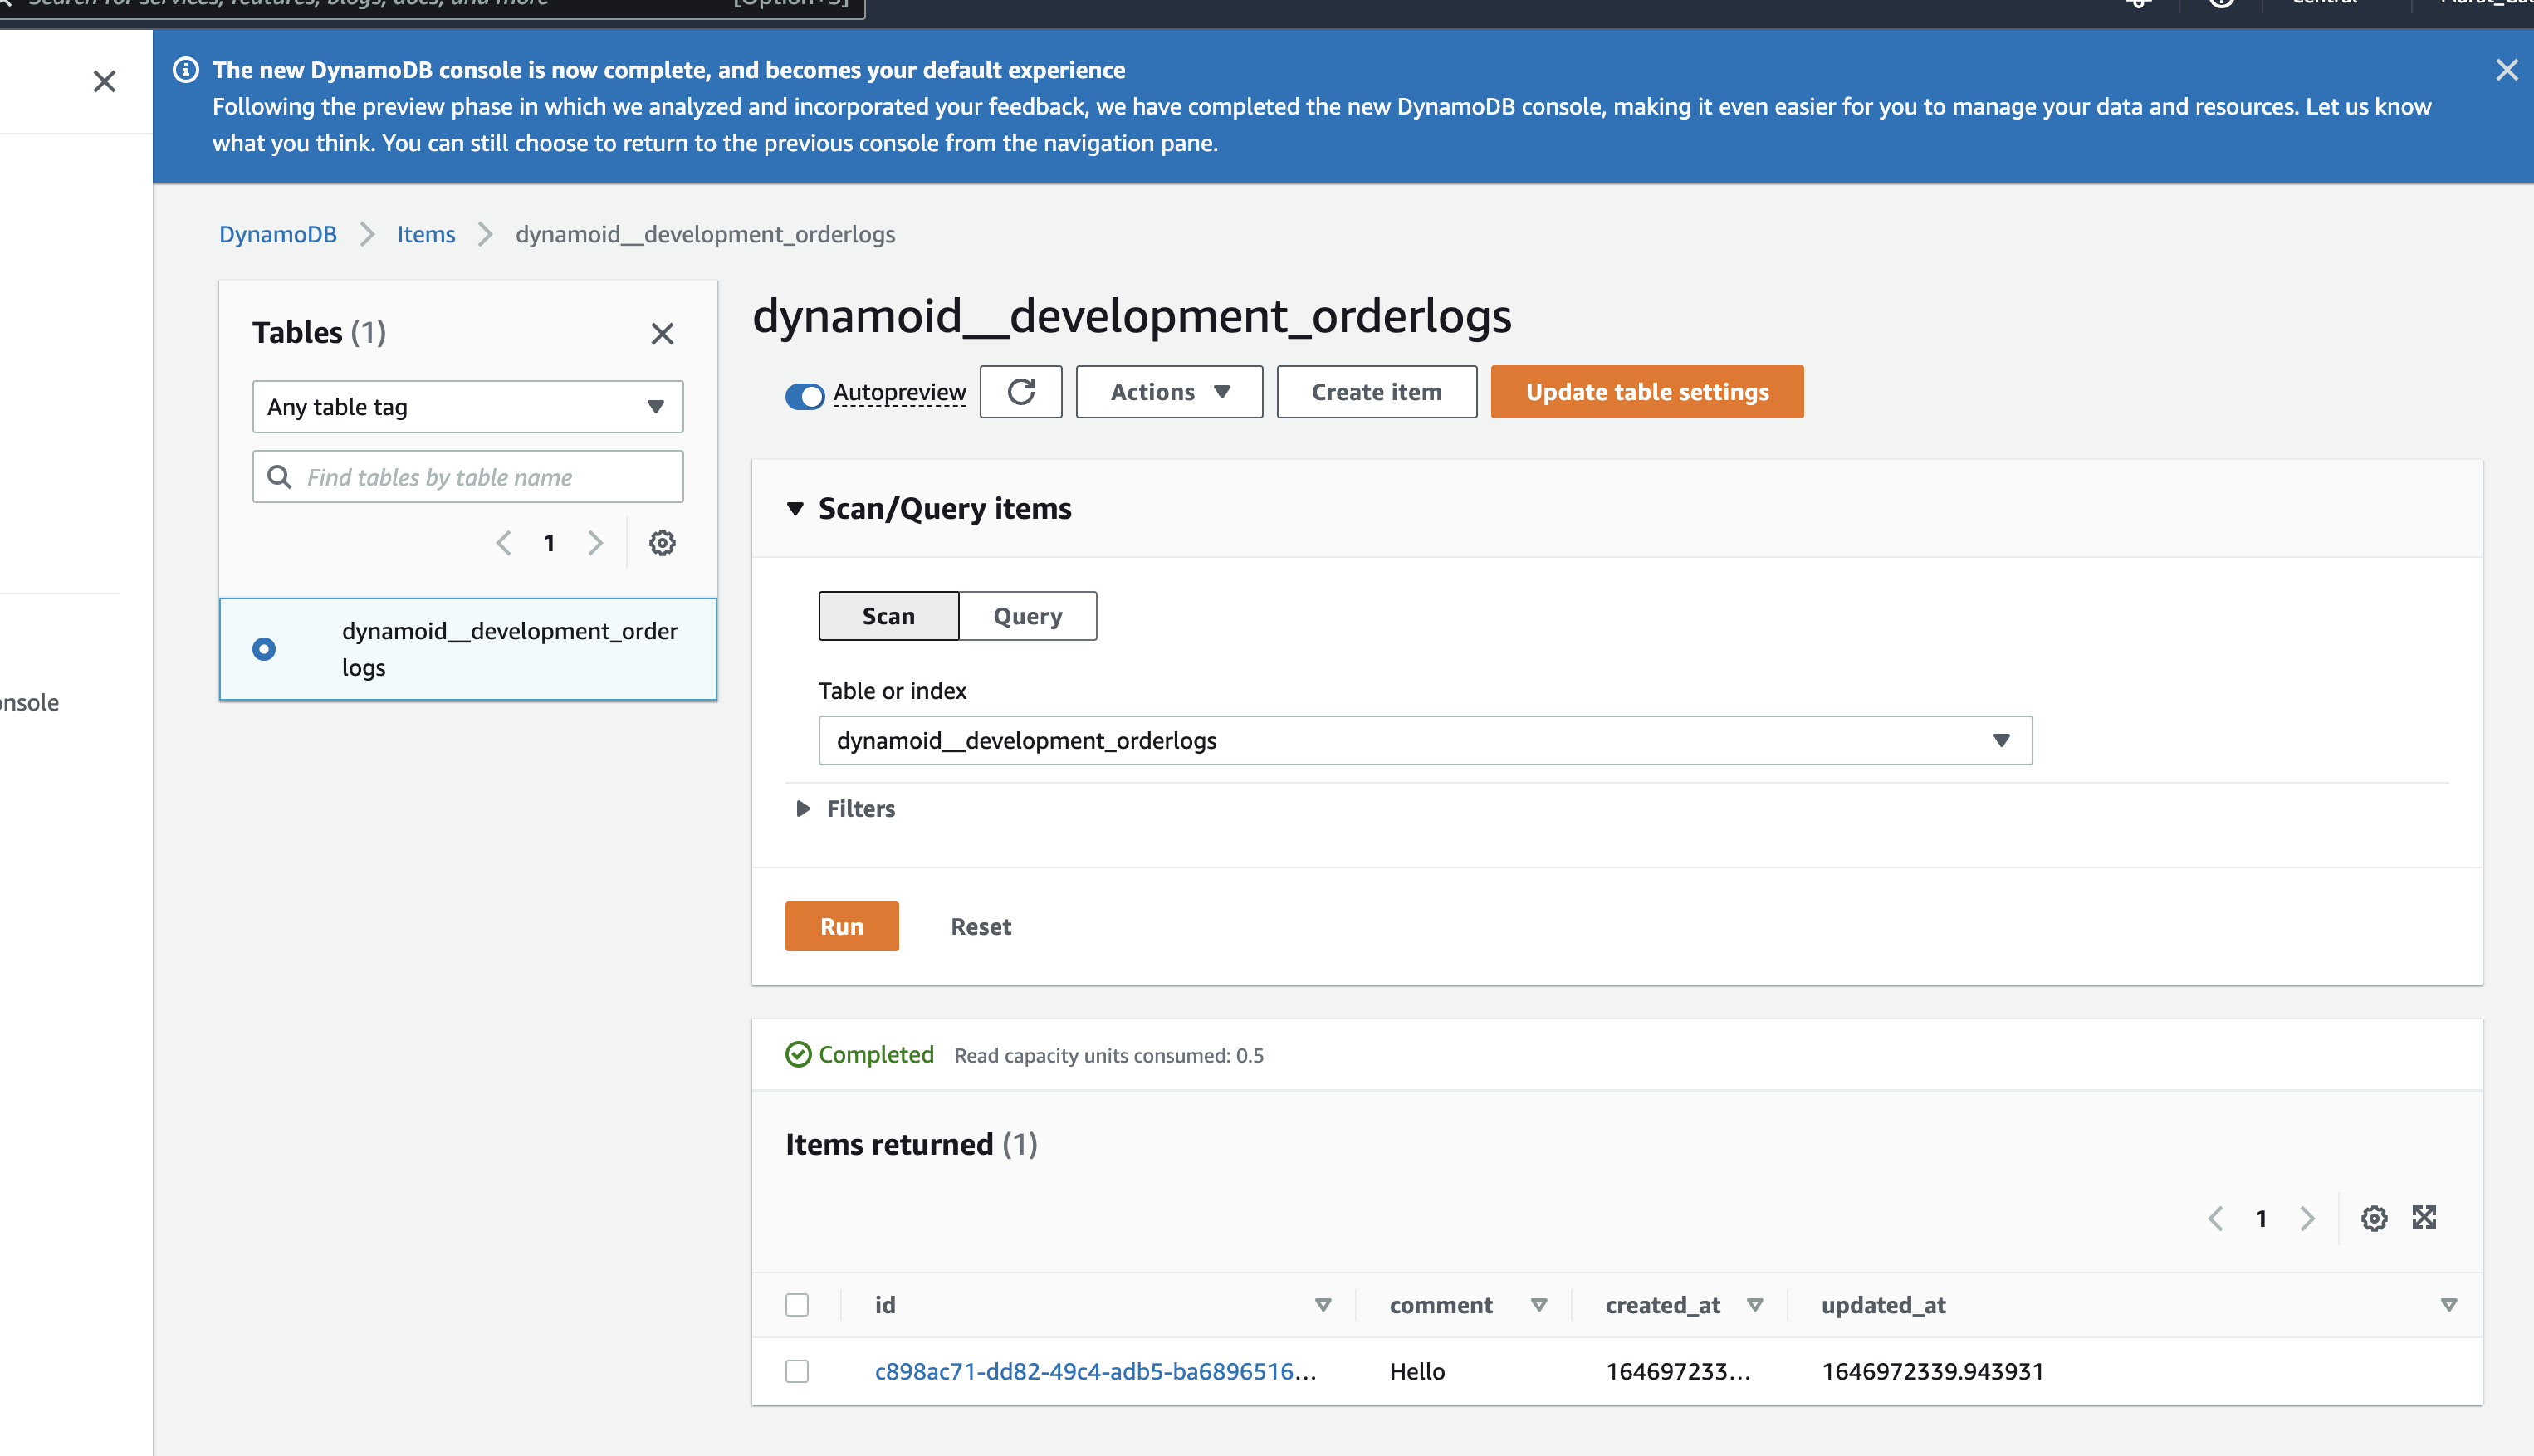
Task: Go to next page in Tables list
Action: 596,543
